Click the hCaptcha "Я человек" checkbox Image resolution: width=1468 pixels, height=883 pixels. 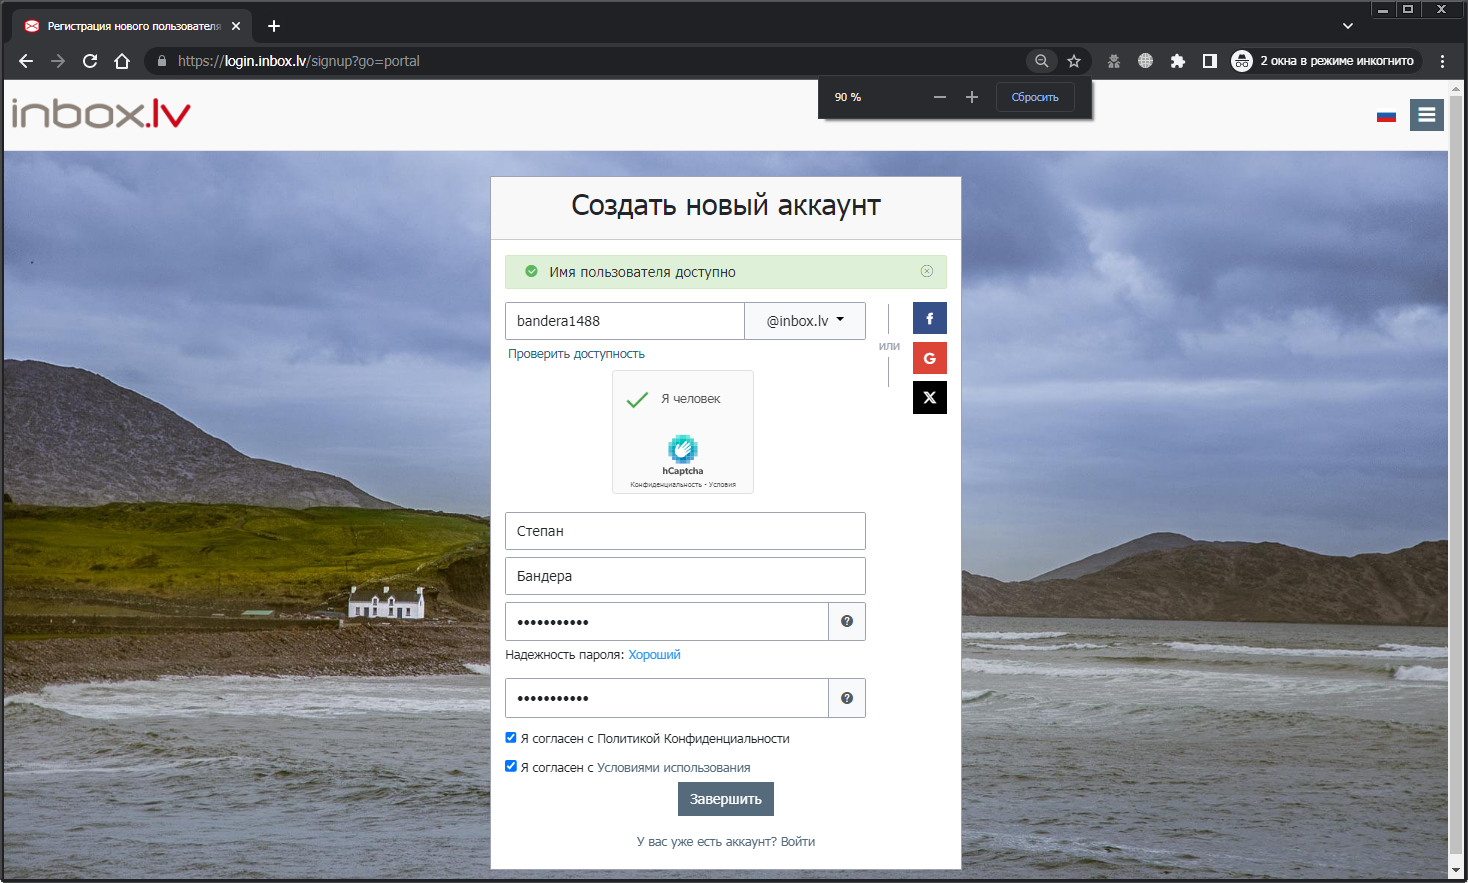637,400
